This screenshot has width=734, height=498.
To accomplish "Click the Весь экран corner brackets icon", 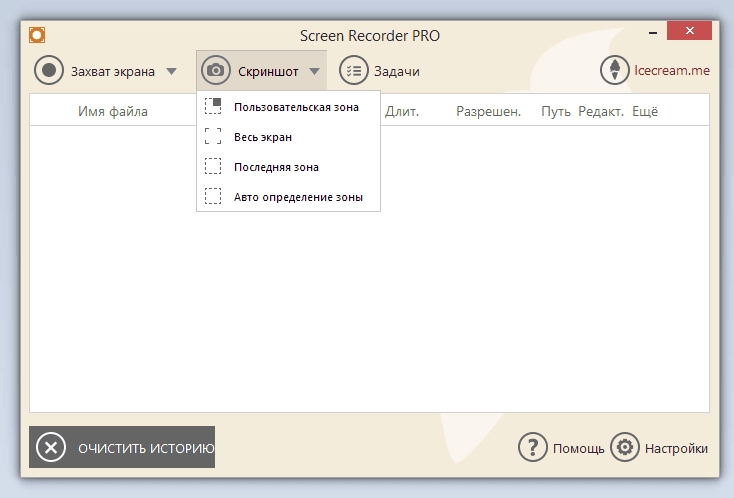I will (213, 136).
